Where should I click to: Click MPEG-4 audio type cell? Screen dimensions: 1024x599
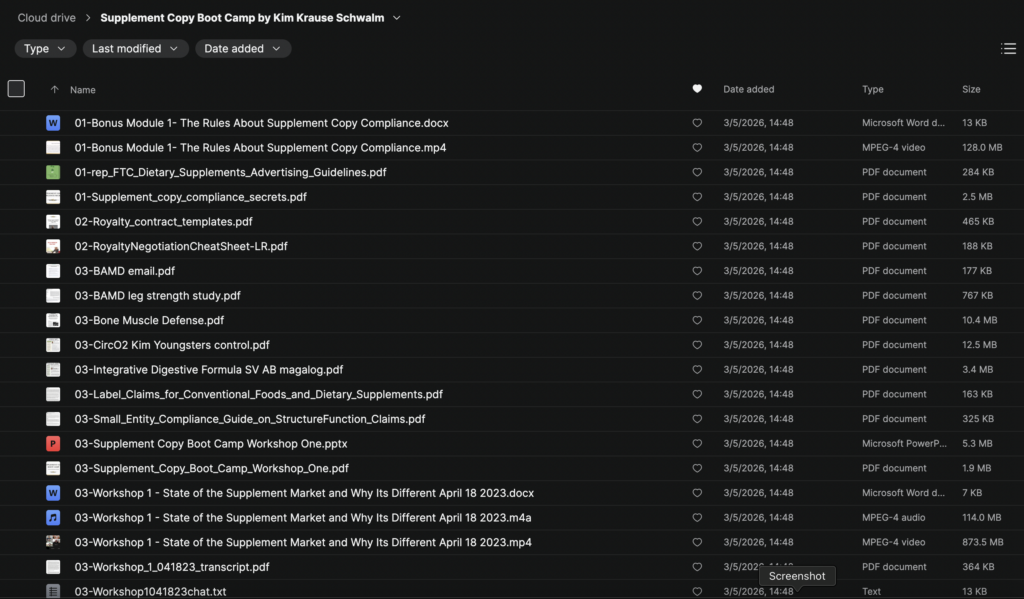[x=893, y=517]
